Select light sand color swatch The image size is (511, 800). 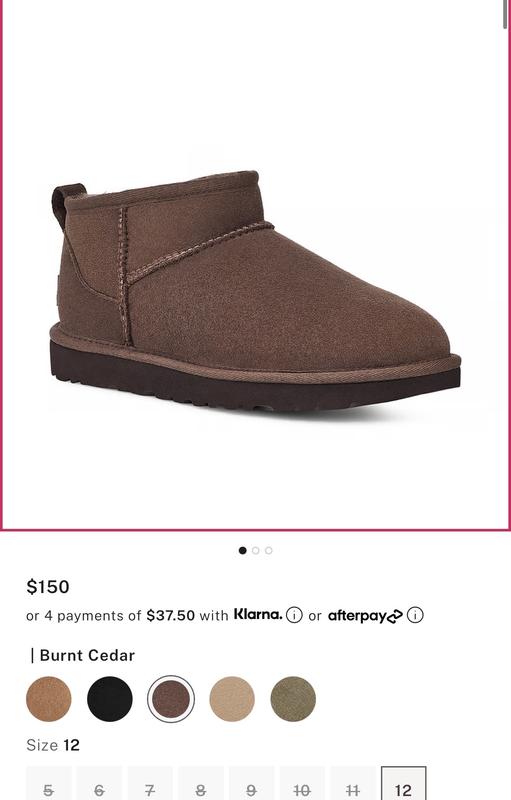pyautogui.click(x=232, y=699)
